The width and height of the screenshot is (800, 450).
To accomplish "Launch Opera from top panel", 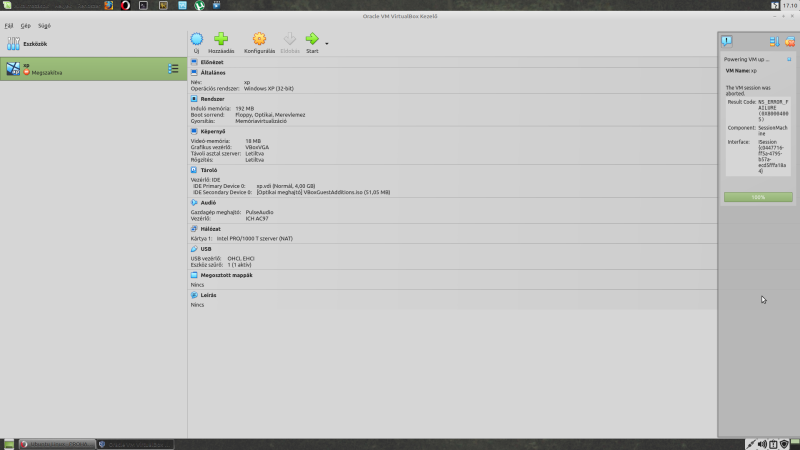I will click(x=126, y=6).
